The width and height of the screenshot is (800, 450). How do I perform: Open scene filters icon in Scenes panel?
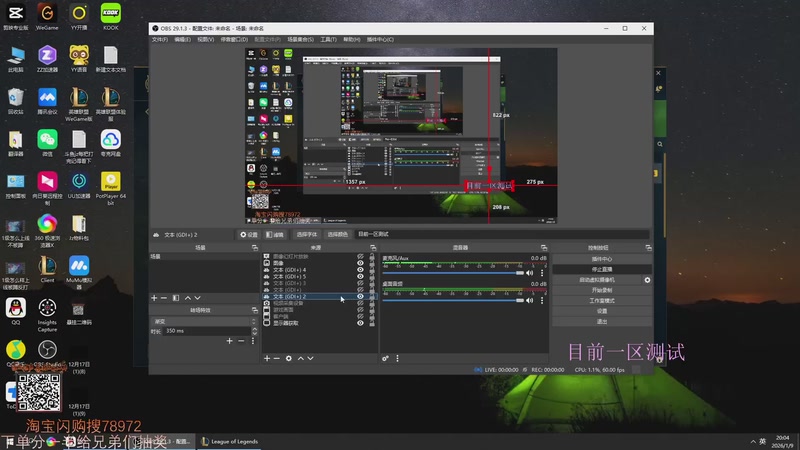176,298
